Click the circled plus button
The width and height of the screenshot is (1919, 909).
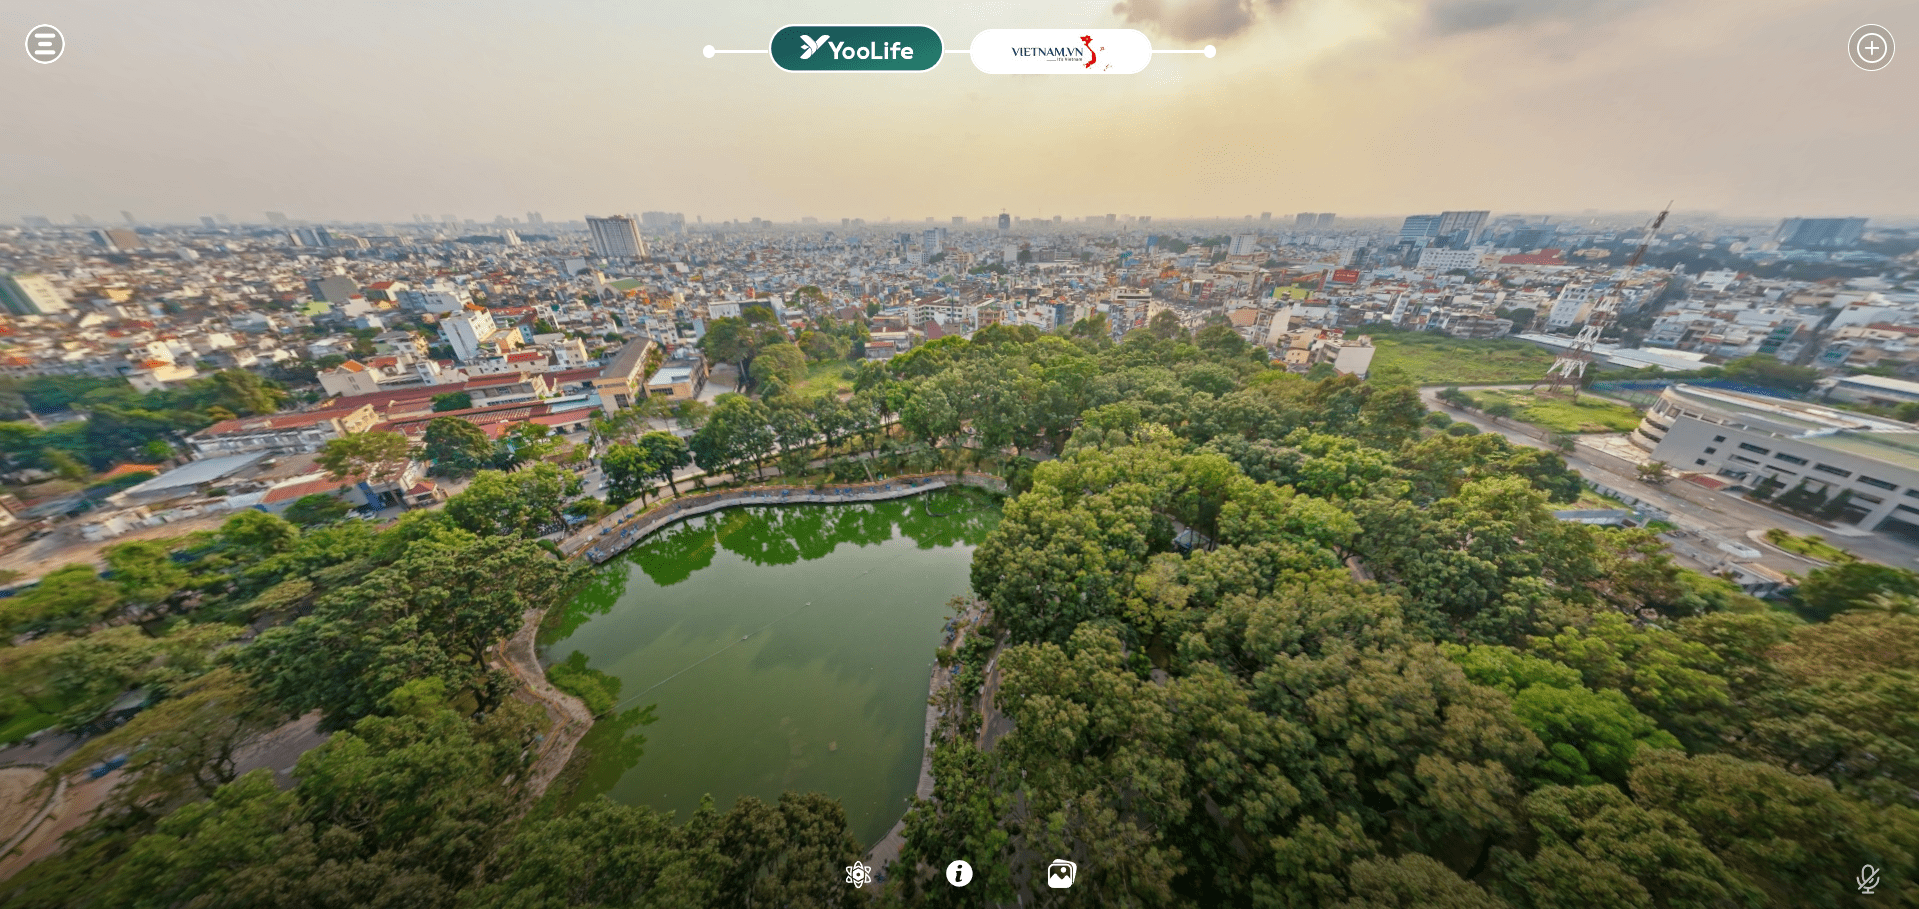pos(1870,48)
